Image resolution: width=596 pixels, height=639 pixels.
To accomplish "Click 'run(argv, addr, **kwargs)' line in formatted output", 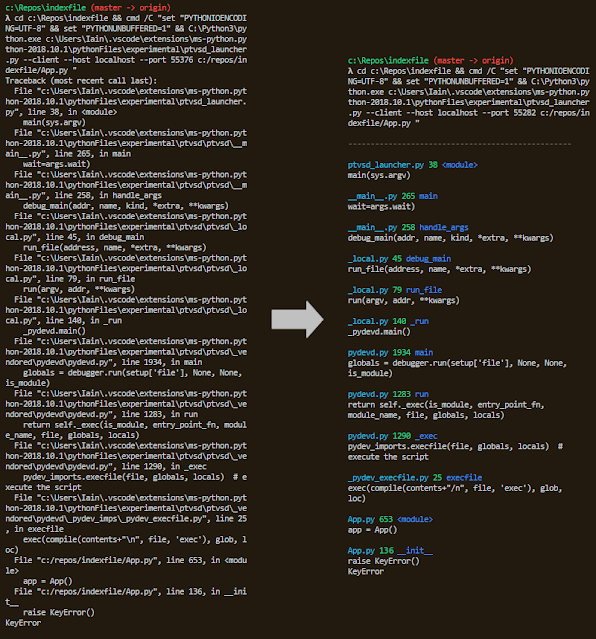I will click(x=404, y=300).
